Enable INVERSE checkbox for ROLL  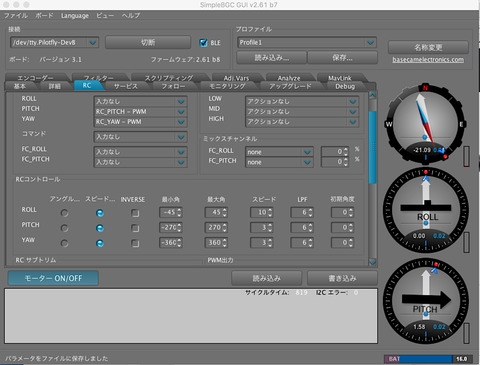pos(135,213)
